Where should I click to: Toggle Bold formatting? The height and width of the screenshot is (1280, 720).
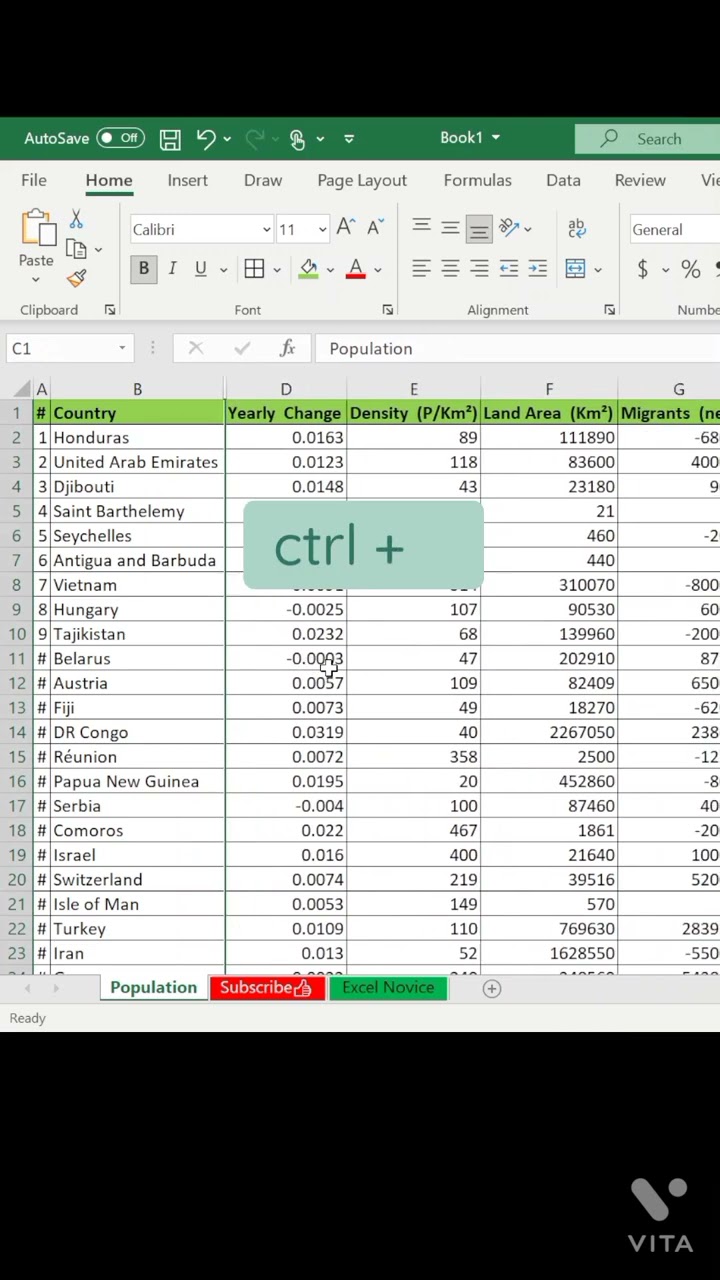point(143,269)
